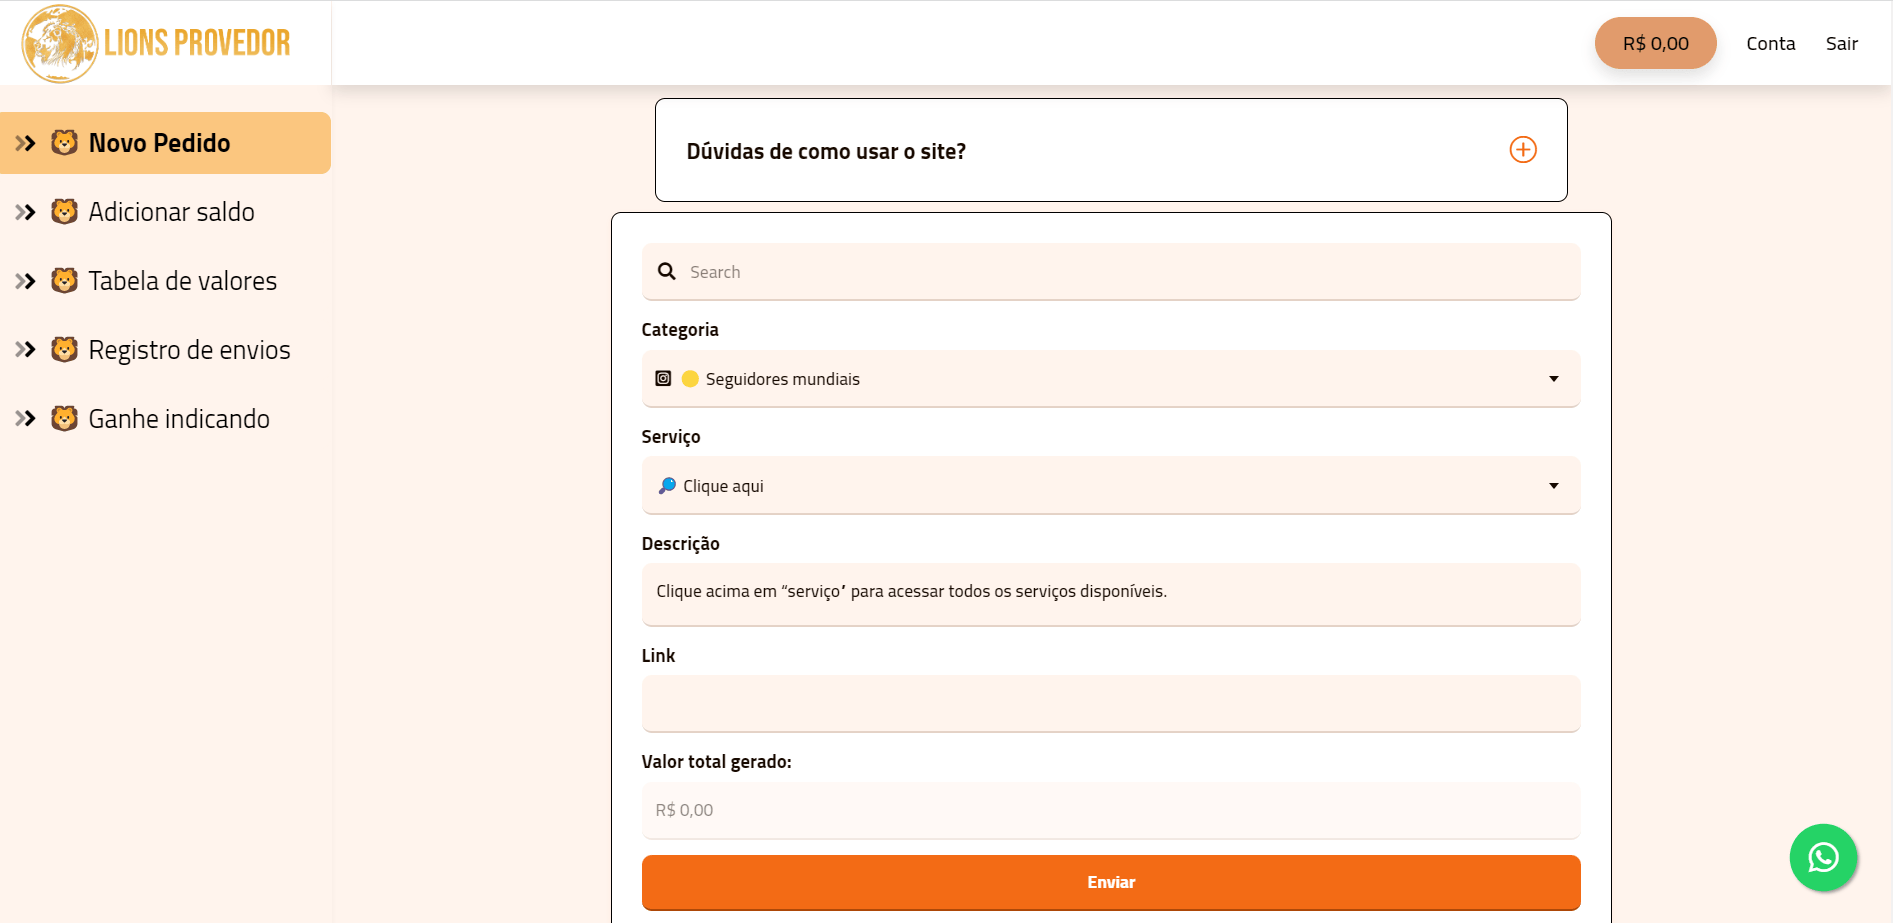Click the Sair logout link
Screen dimensions: 1893x923
(1841, 43)
